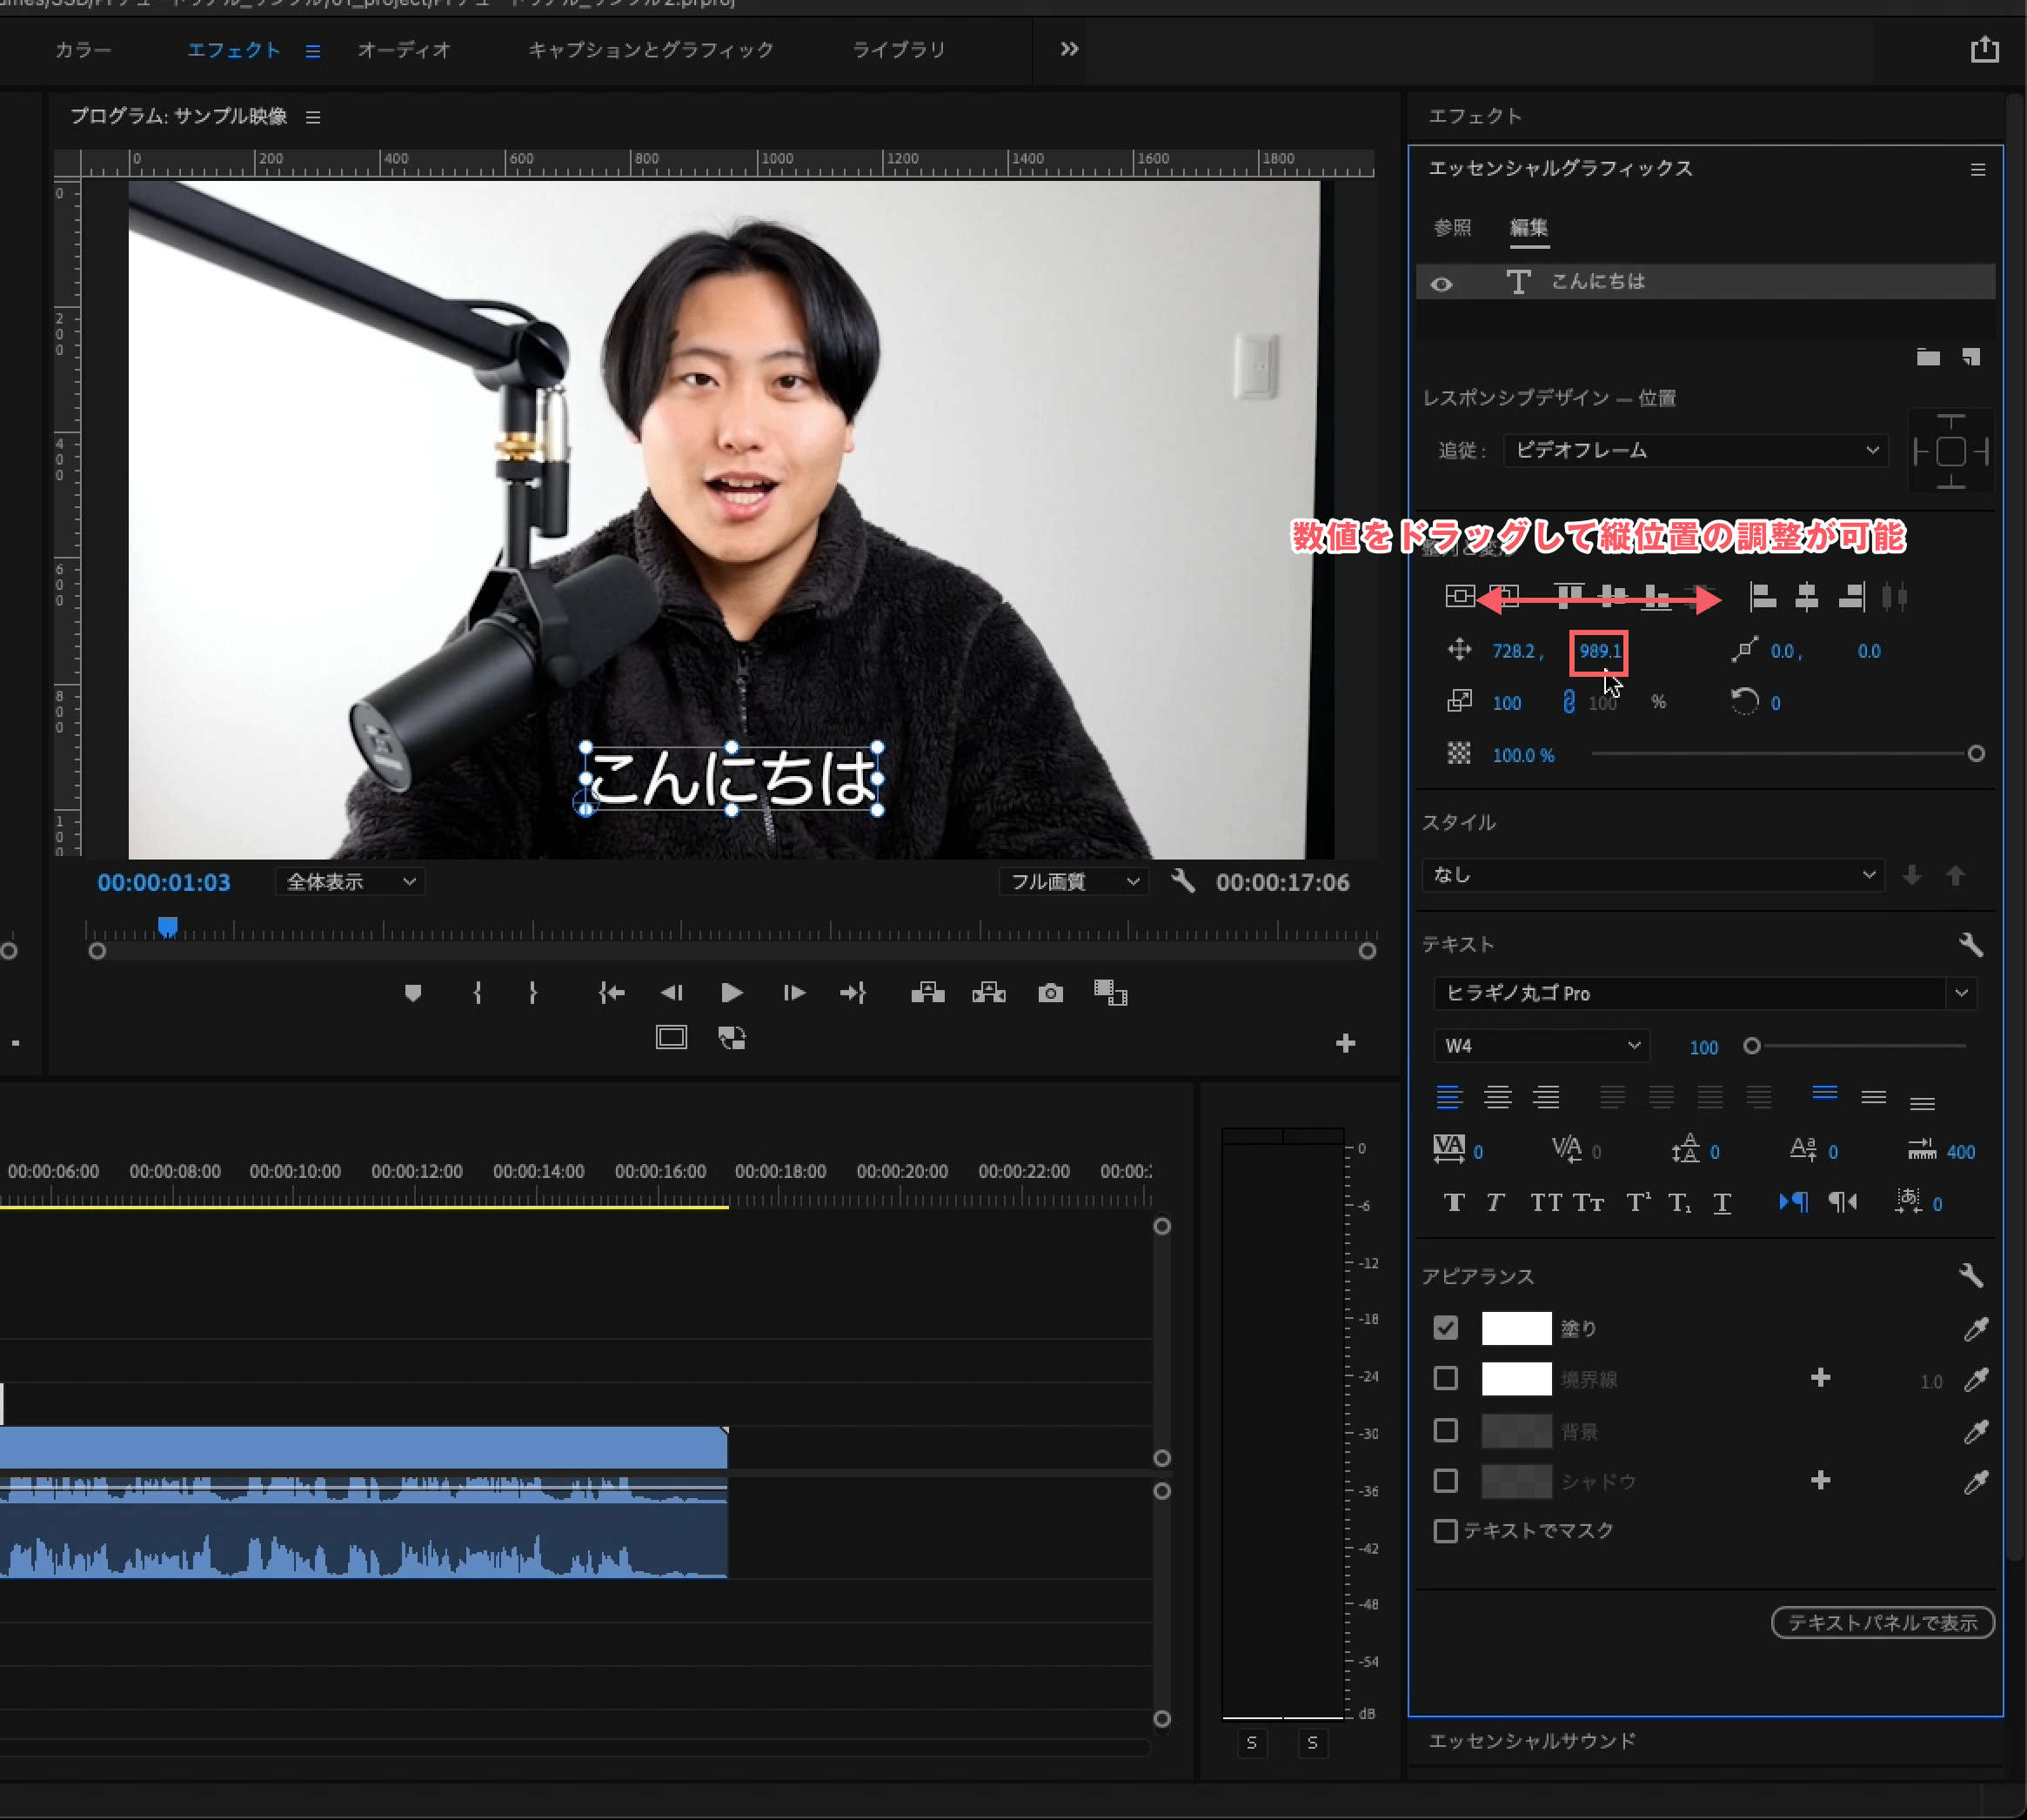Enable the シャドウ shadow checkbox
The image size is (2027, 1820).
[1445, 1481]
